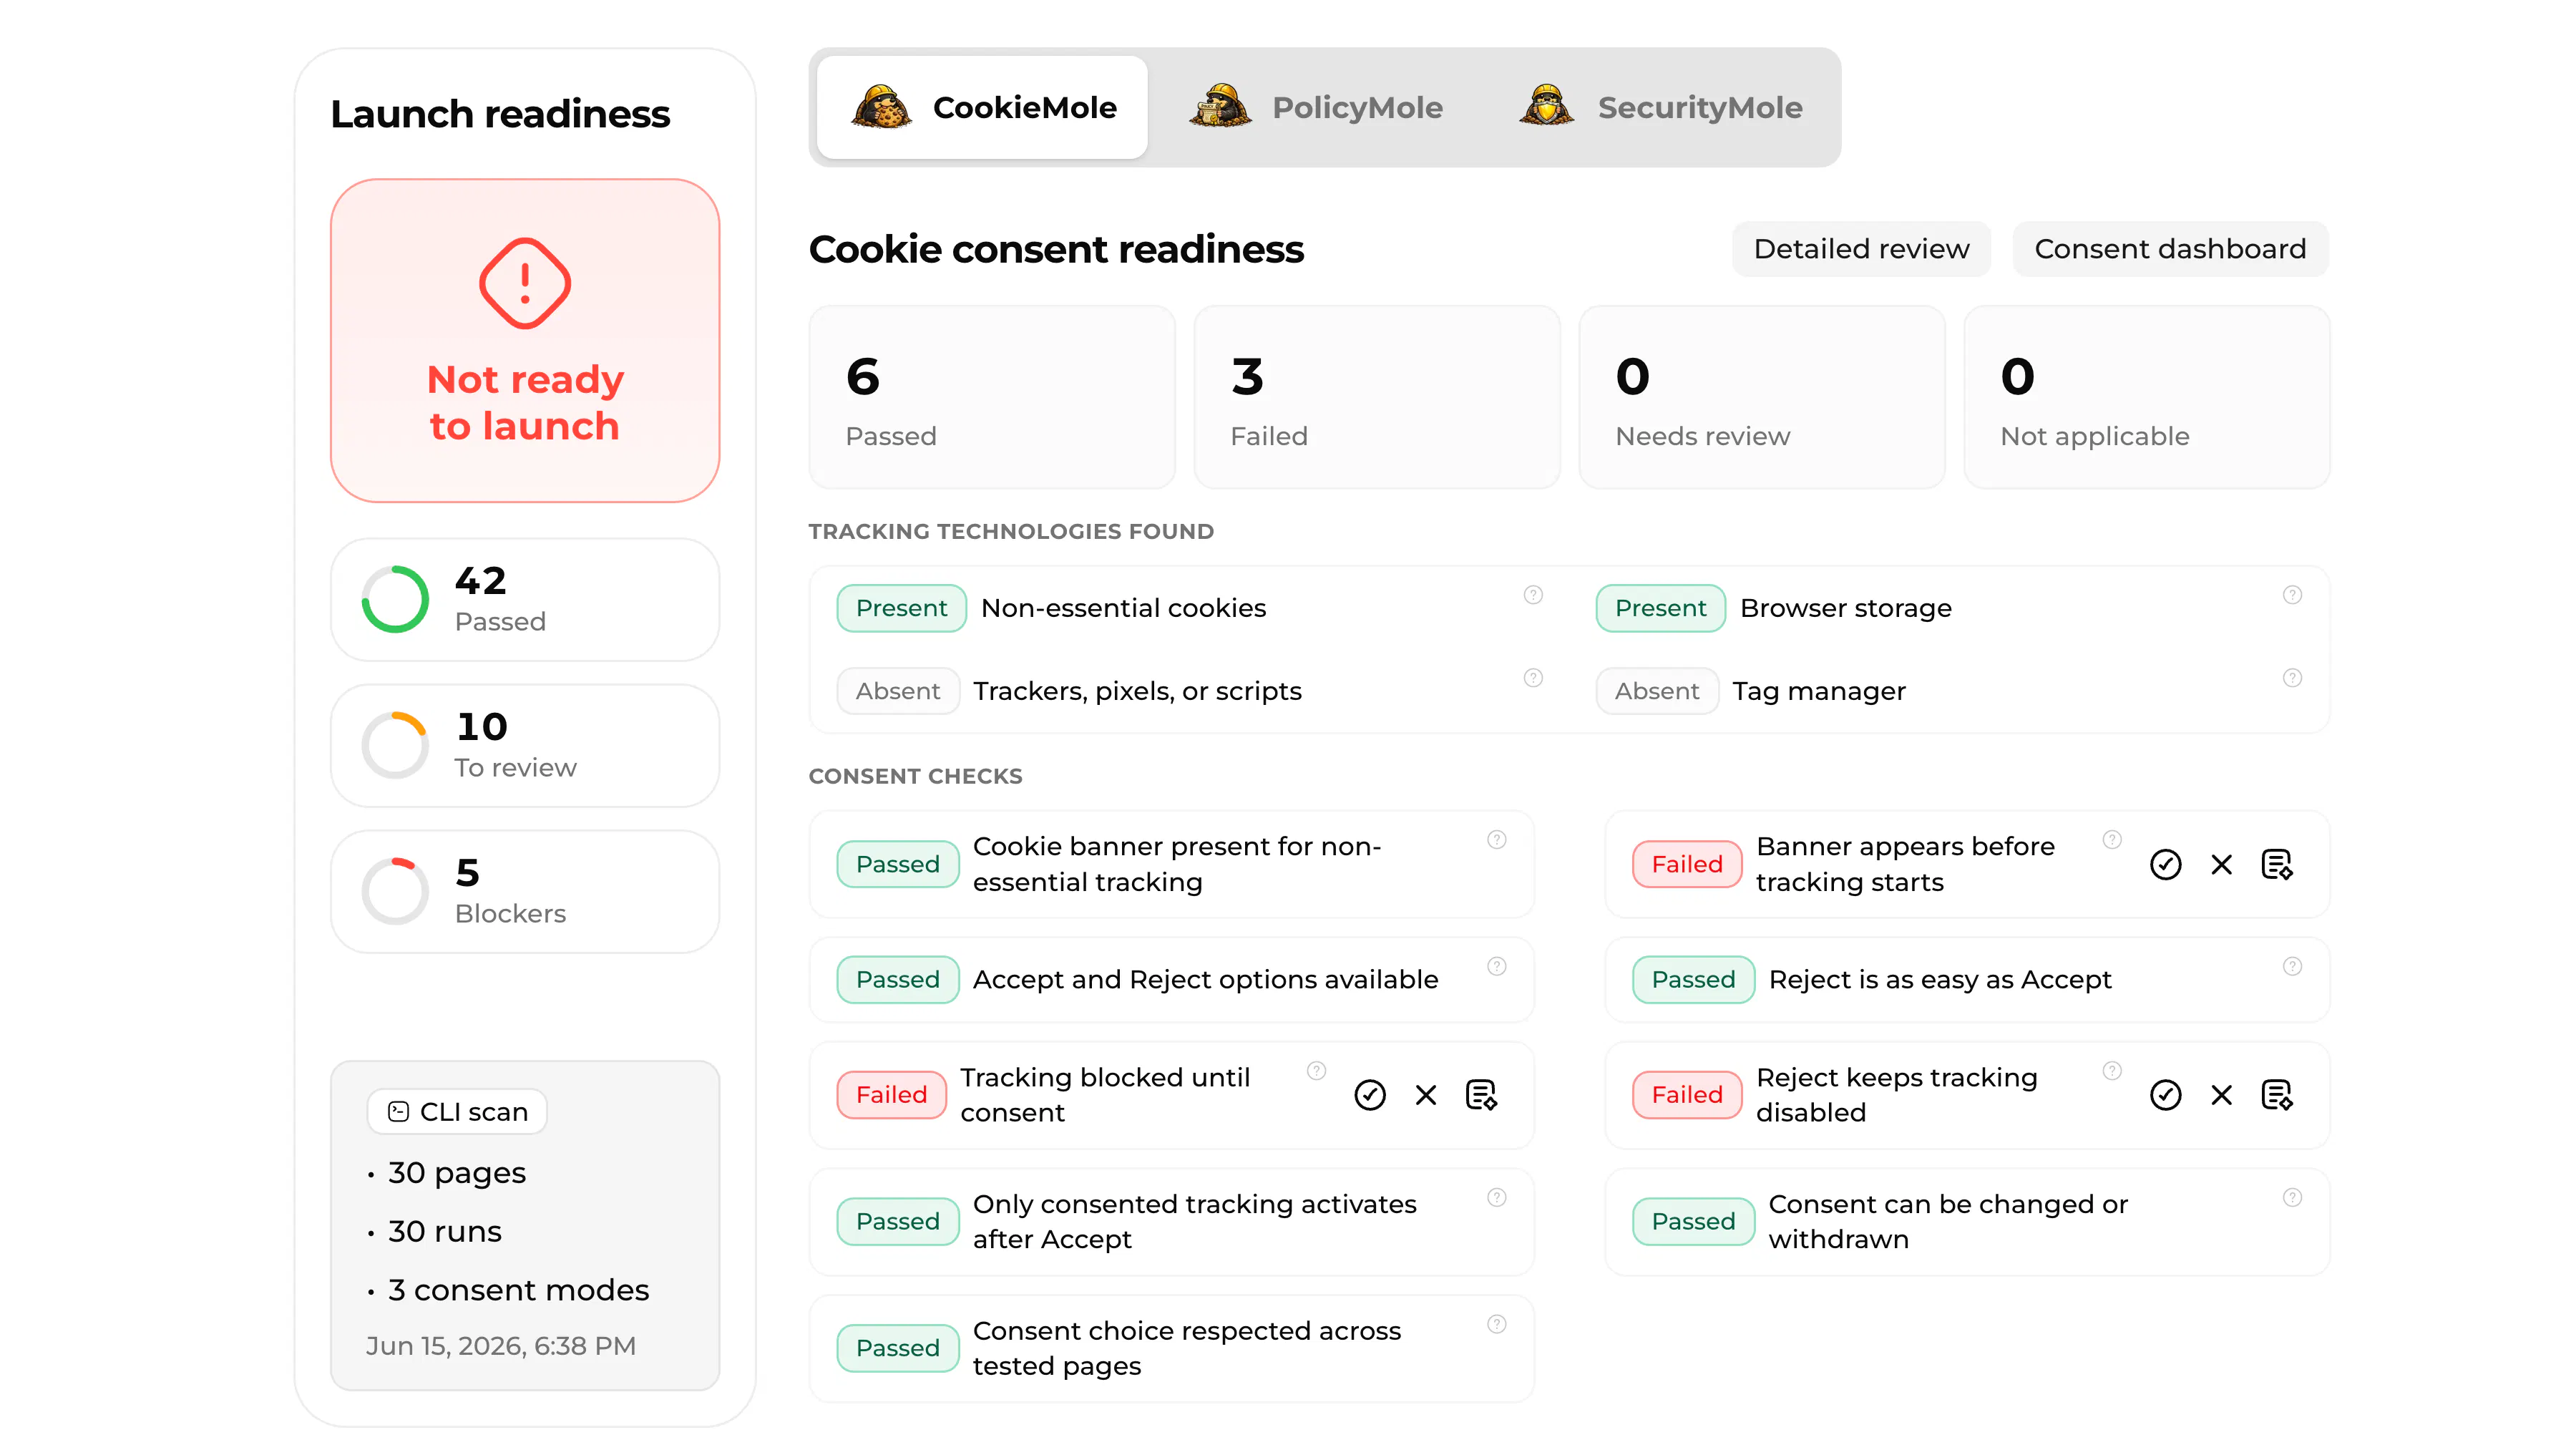The height and width of the screenshot is (1450, 2576).
Task: Open help for Only consented tracking activates
Action: point(1497,1198)
